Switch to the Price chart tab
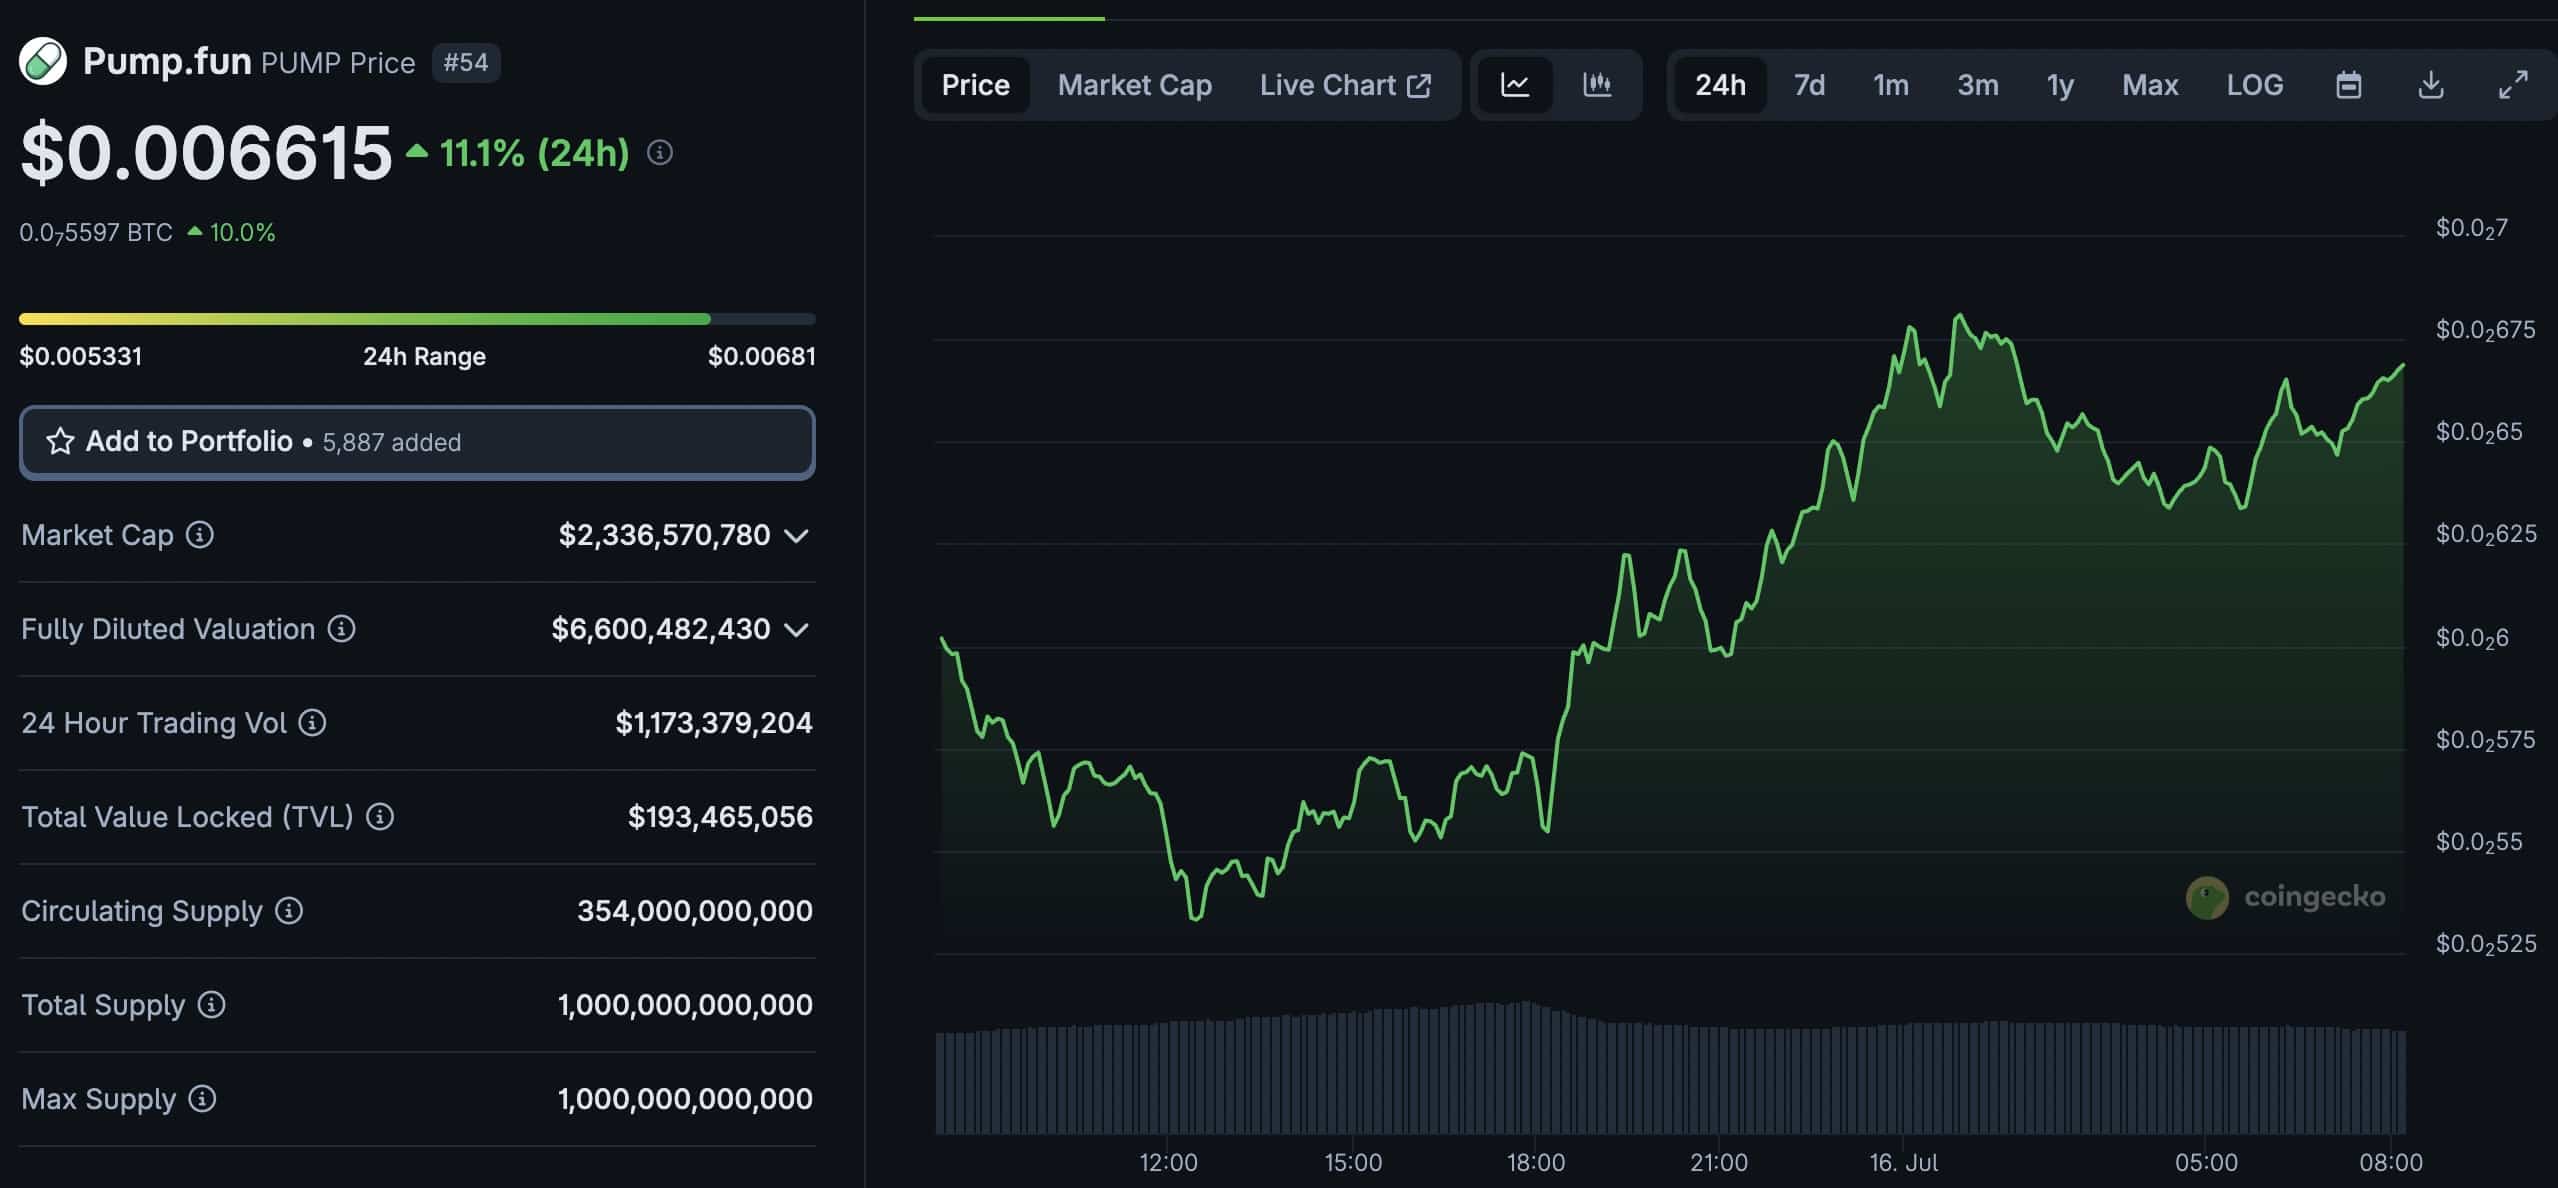The width and height of the screenshot is (2558, 1188). pos(975,85)
